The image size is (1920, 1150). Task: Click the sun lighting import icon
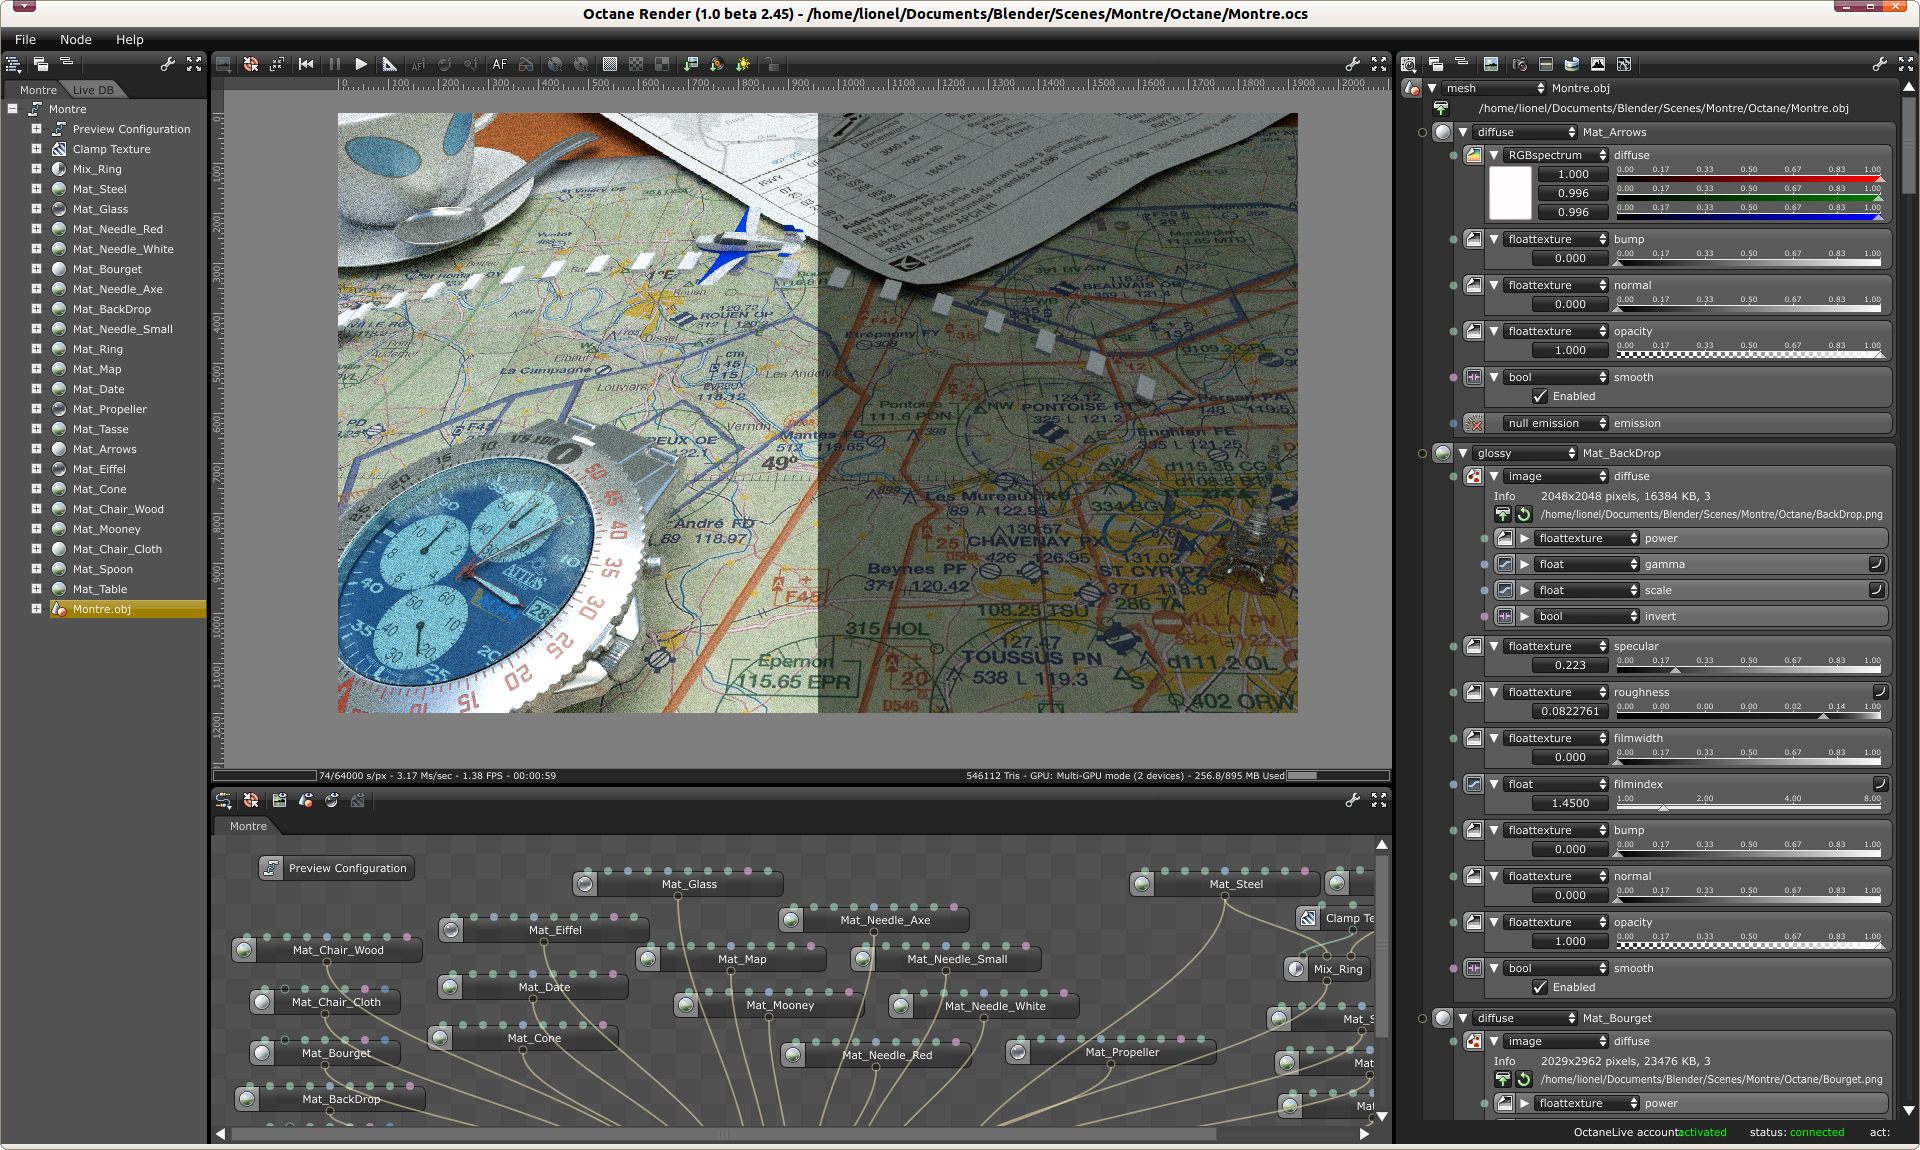pyautogui.click(x=743, y=64)
